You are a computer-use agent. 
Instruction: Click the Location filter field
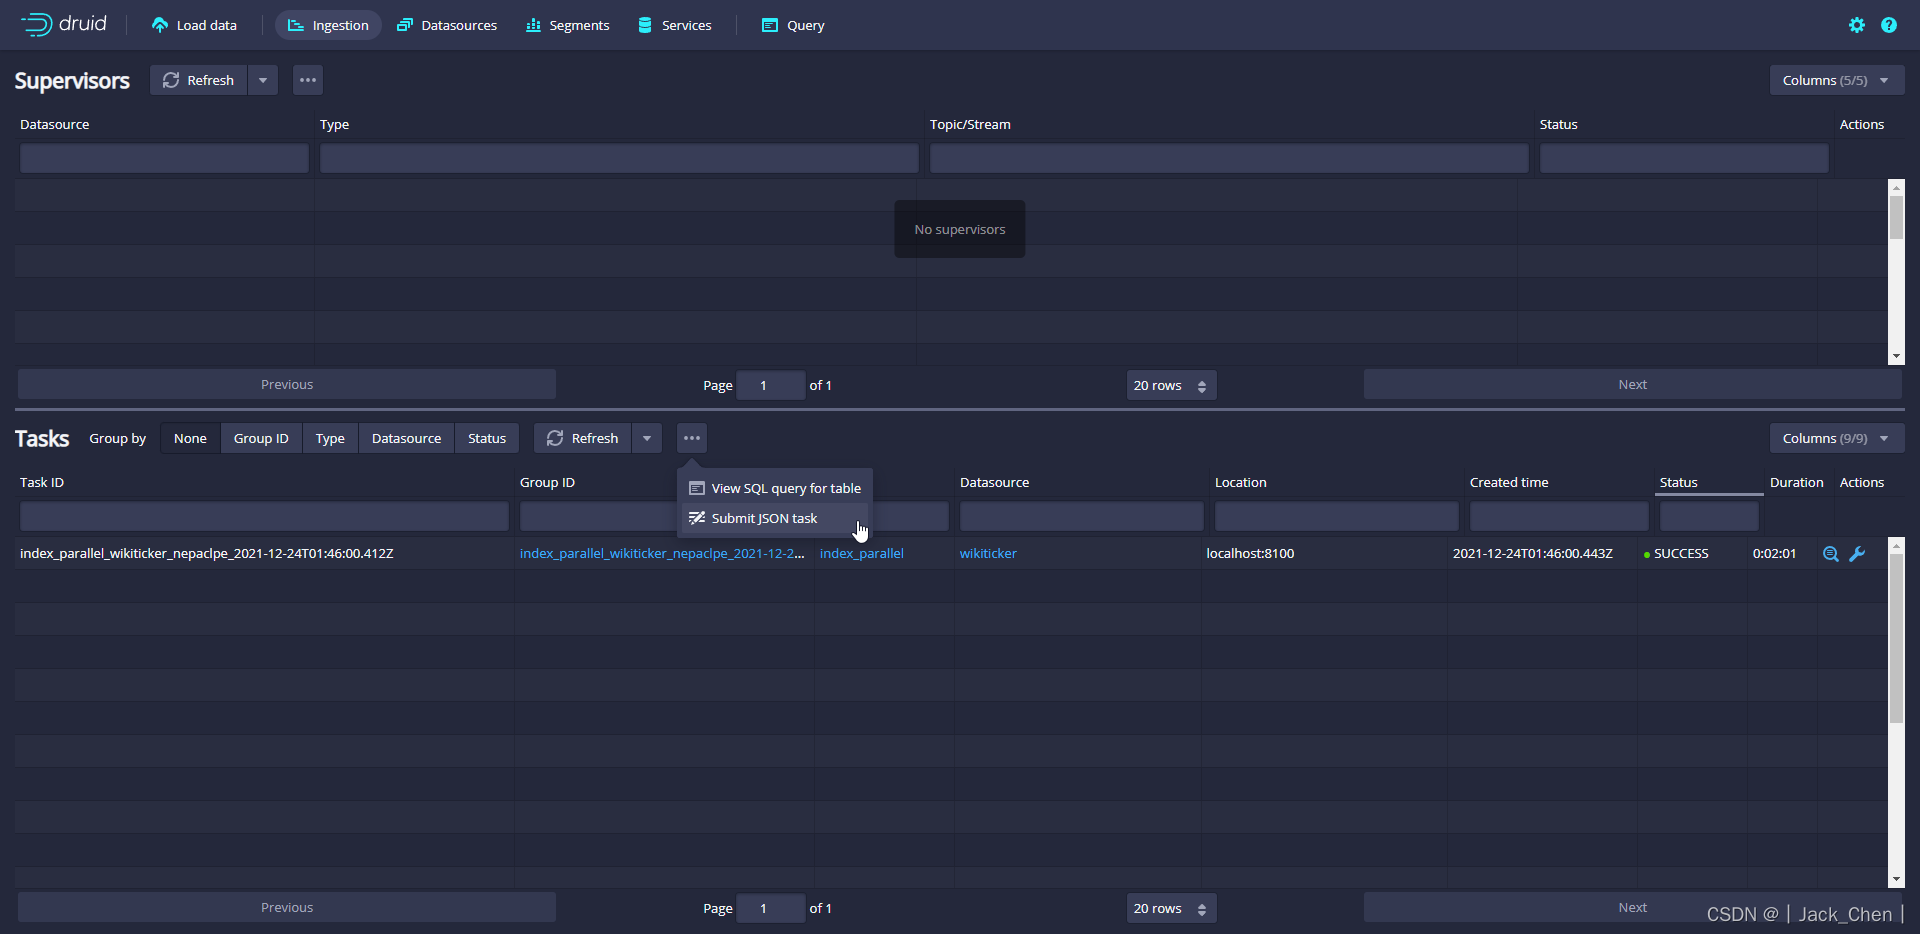click(1337, 516)
